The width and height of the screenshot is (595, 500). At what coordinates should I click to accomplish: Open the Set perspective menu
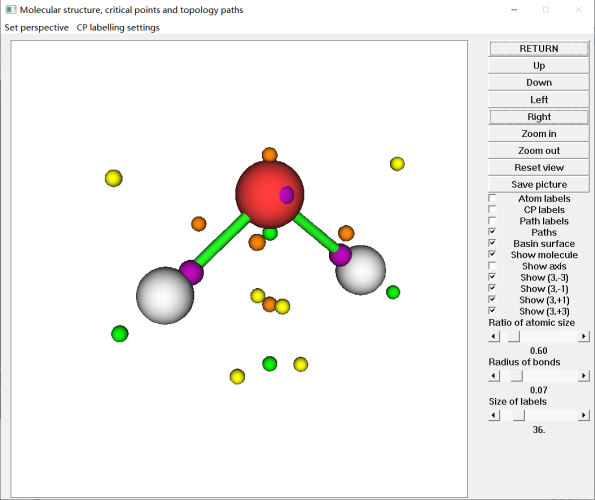[x=36, y=28]
